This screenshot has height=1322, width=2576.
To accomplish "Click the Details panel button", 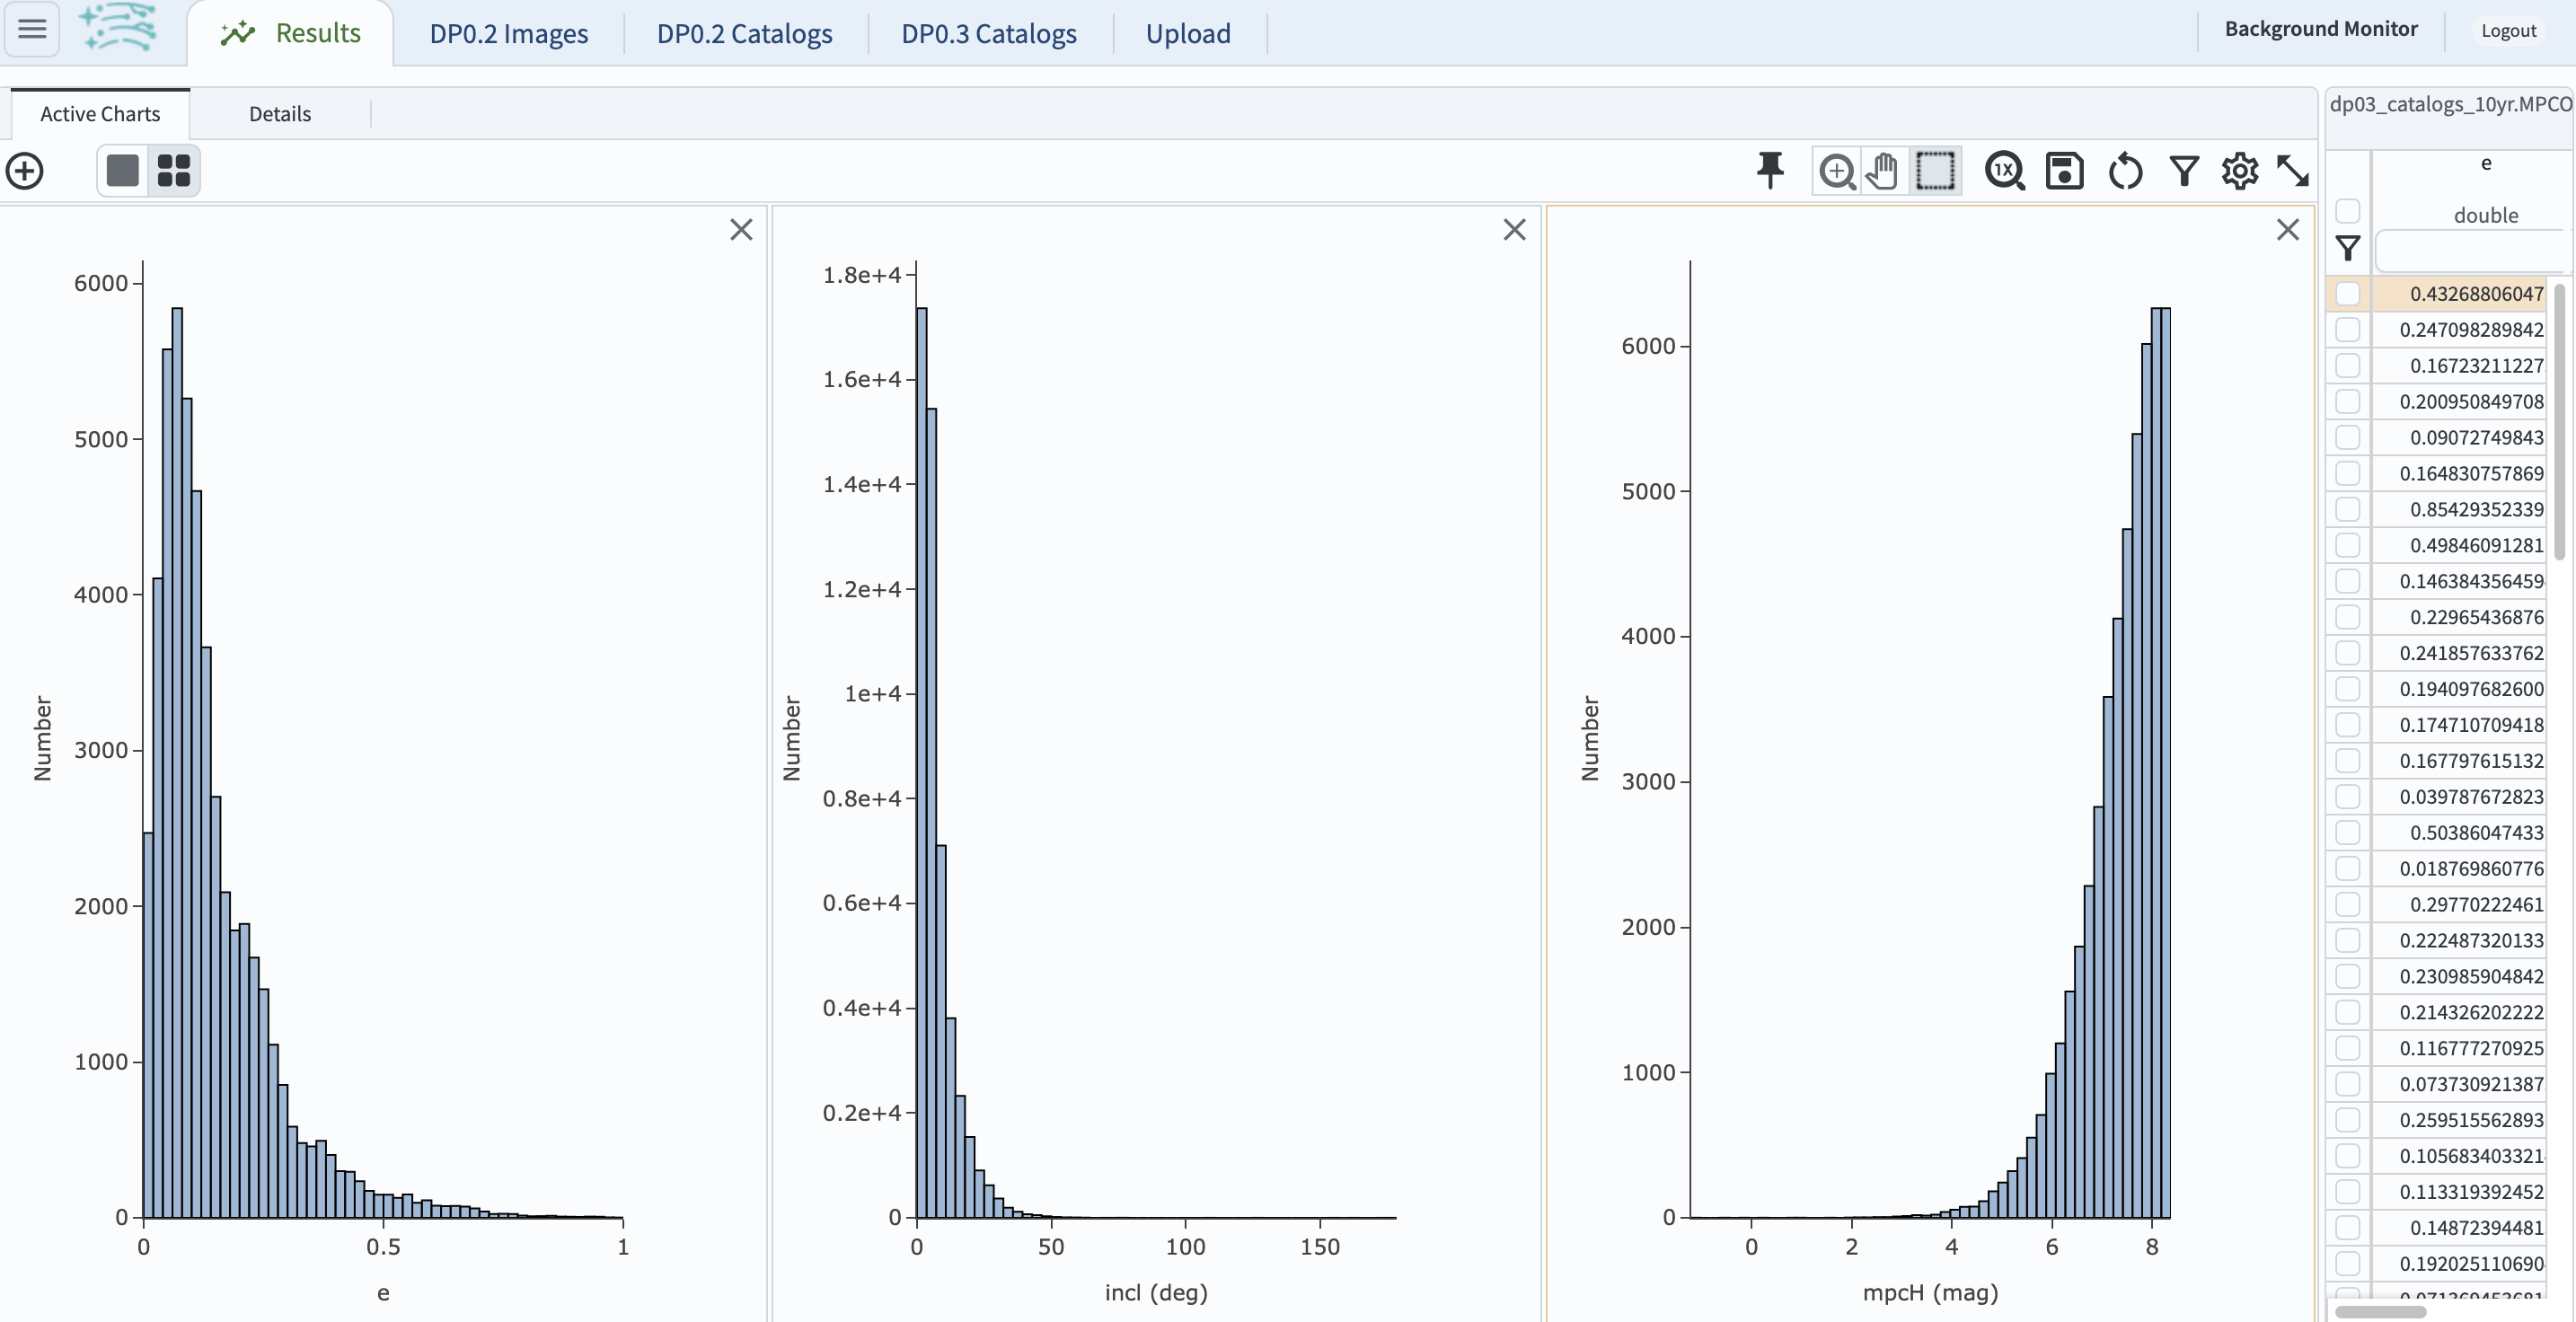I will coord(278,111).
